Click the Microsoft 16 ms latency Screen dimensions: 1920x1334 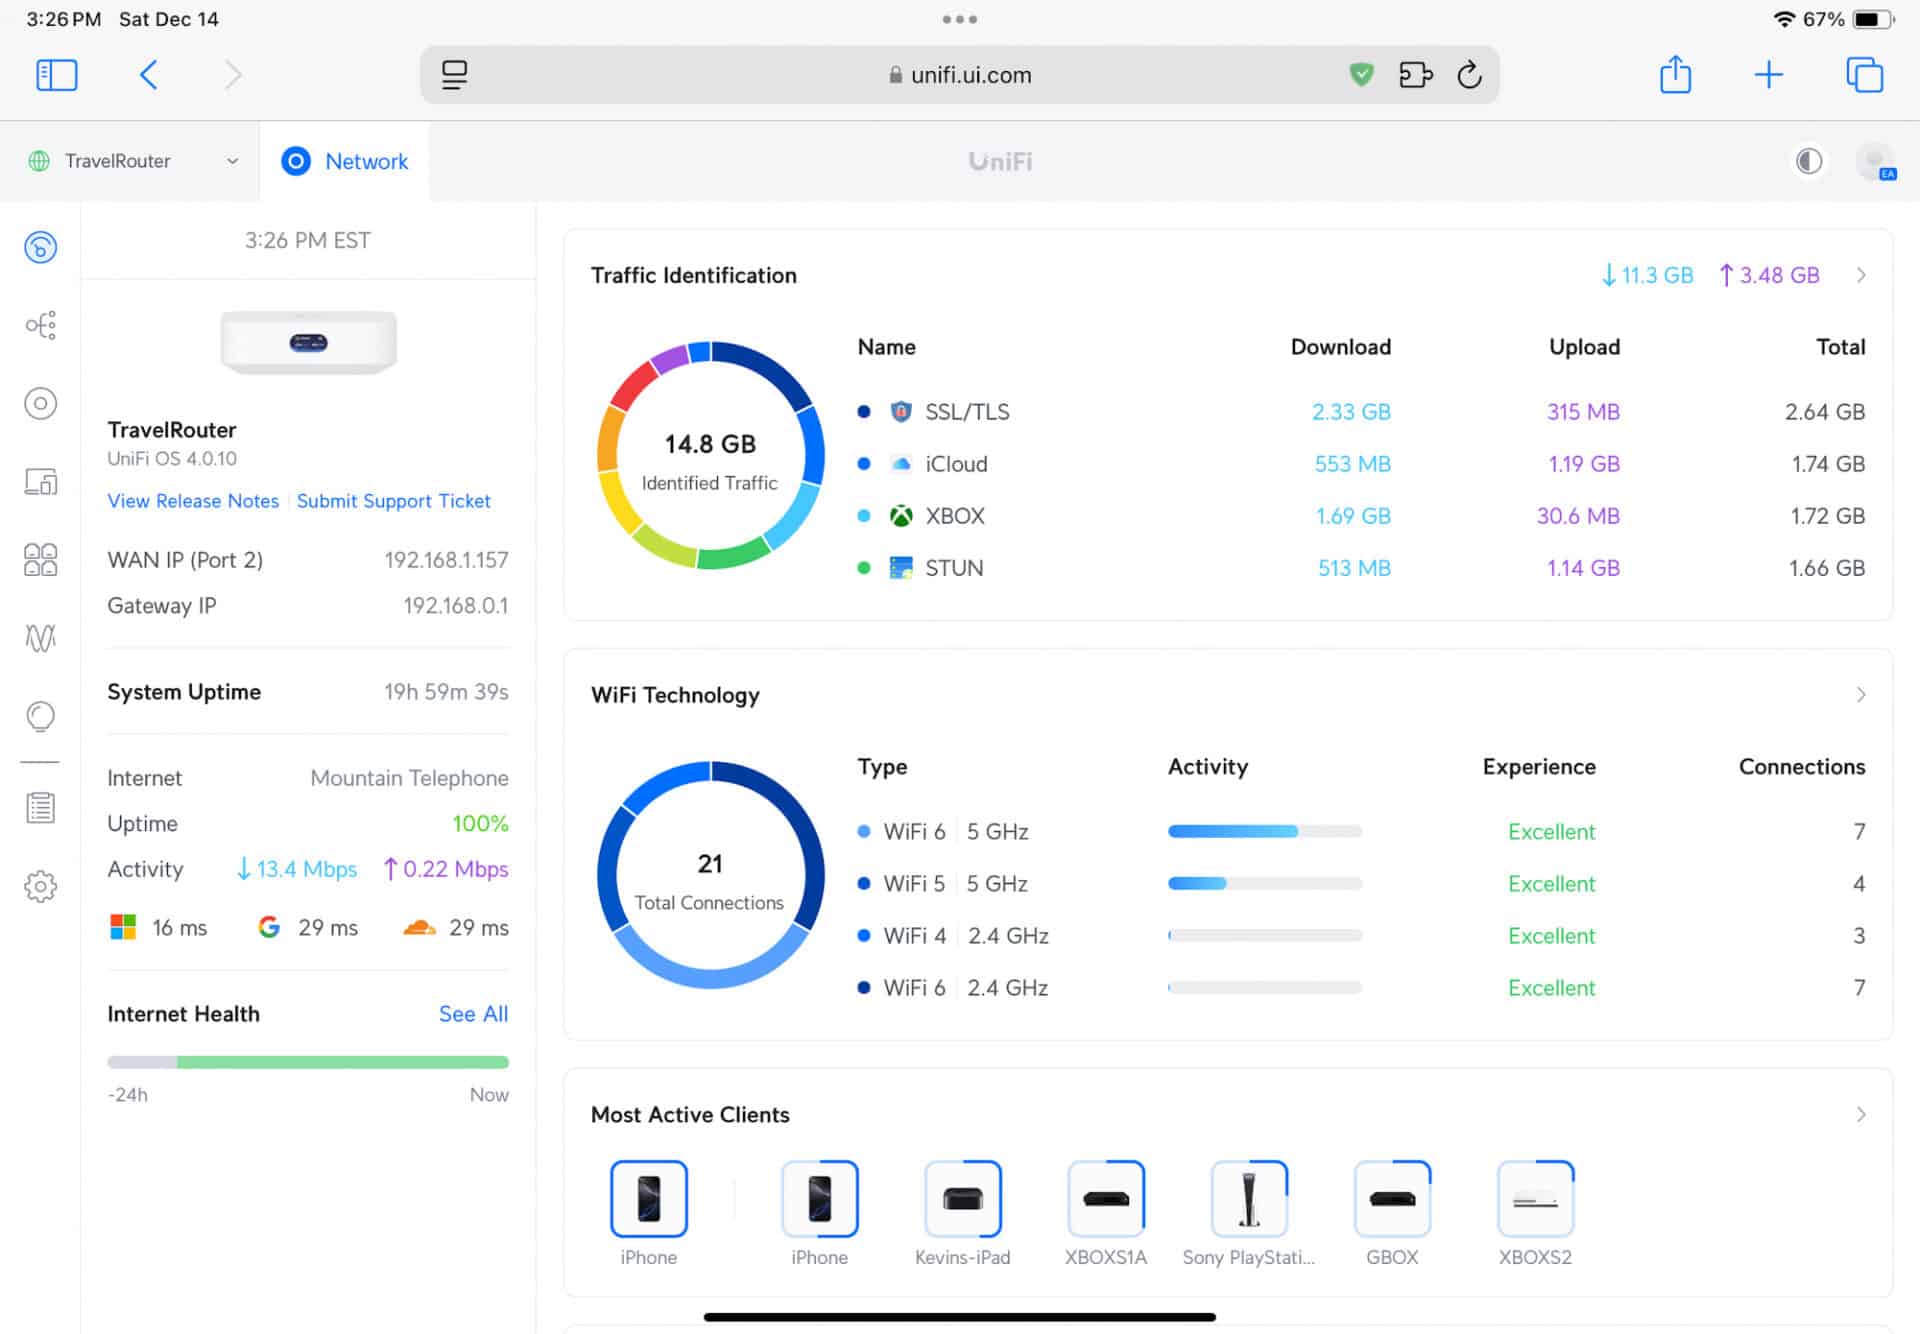pyautogui.click(x=158, y=927)
